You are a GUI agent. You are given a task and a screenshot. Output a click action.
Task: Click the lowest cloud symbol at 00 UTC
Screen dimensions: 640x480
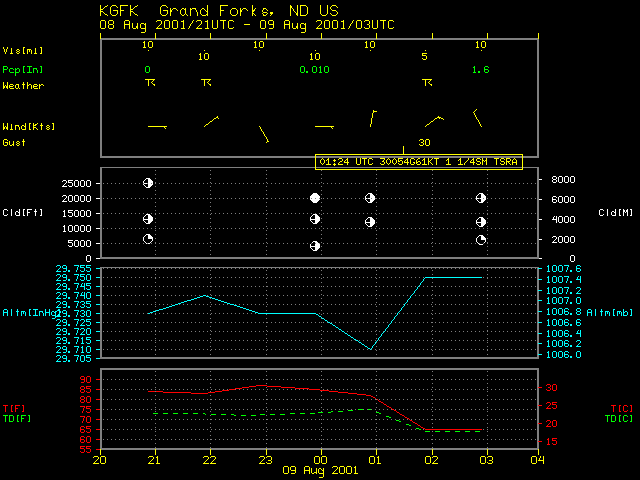[315, 246]
